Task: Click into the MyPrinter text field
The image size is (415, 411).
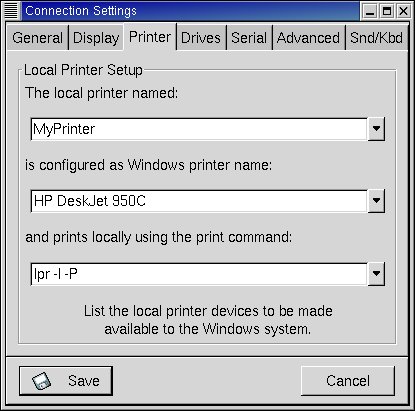Action: pos(199,129)
